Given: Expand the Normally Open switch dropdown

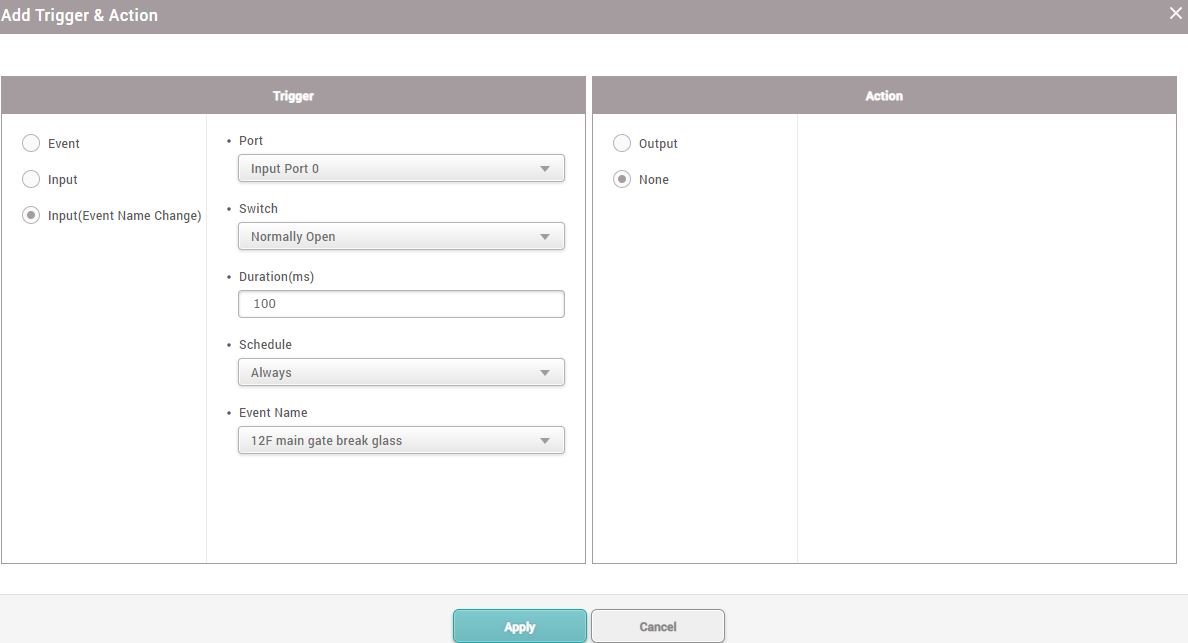Looking at the screenshot, I should (401, 236).
